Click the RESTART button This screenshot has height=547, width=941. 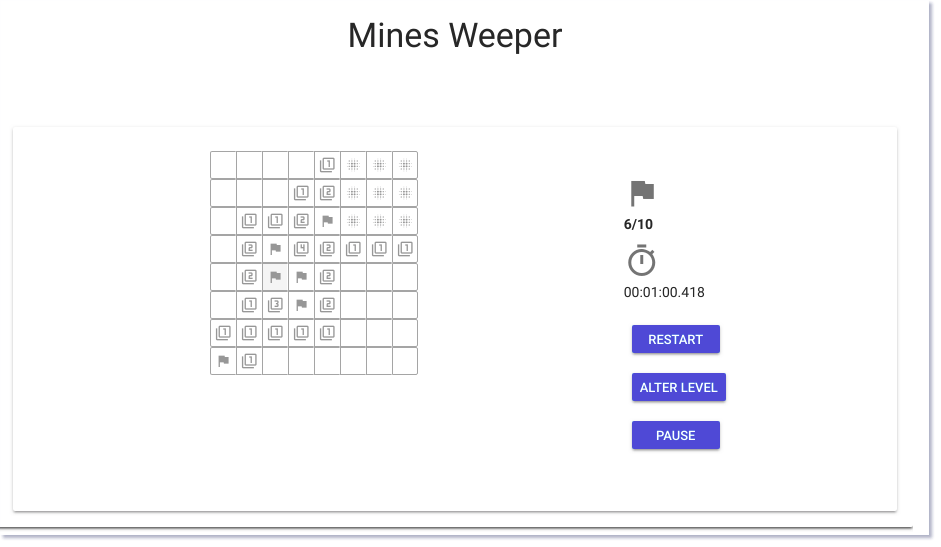[x=675, y=339]
